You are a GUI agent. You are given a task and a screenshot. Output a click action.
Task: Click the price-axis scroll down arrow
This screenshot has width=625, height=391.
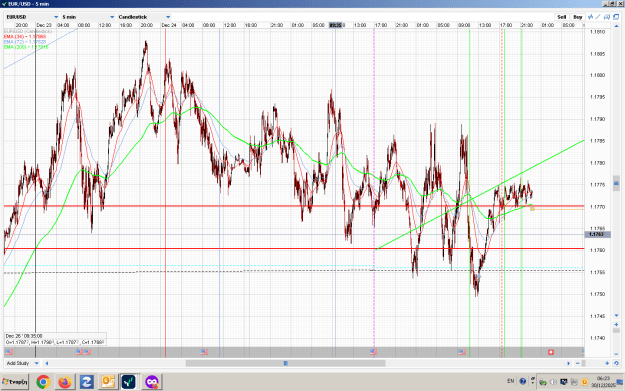(x=616, y=315)
